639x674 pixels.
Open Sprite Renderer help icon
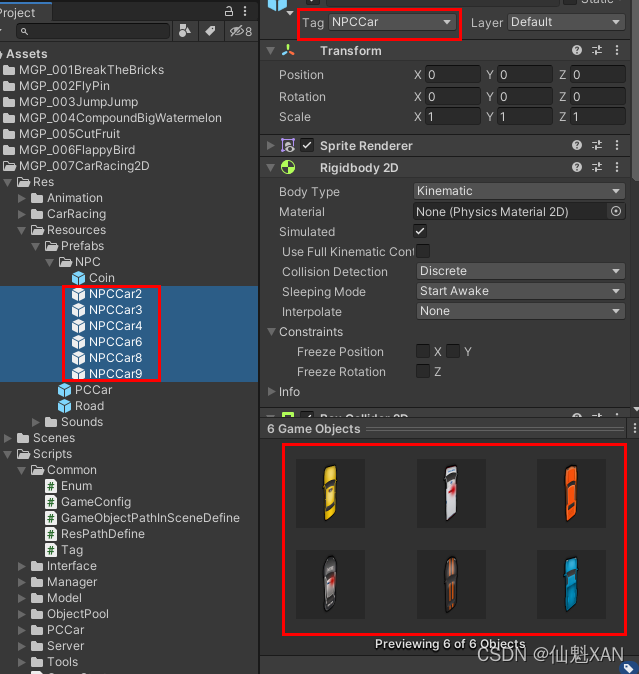[x=577, y=145]
